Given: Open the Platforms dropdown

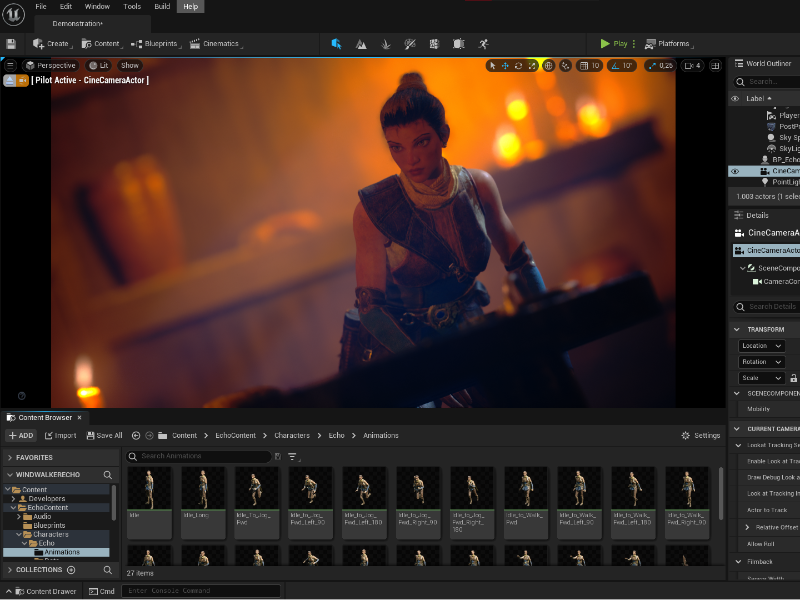Looking at the screenshot, I should click(x=669, y=44).
